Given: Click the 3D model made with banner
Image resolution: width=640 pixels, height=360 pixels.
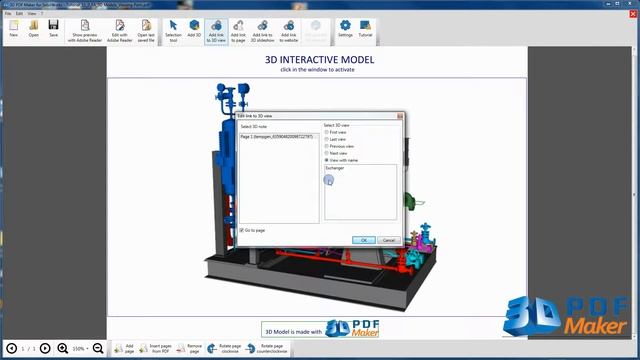Looking at the screenshot, I should click(x=321, y=329).
